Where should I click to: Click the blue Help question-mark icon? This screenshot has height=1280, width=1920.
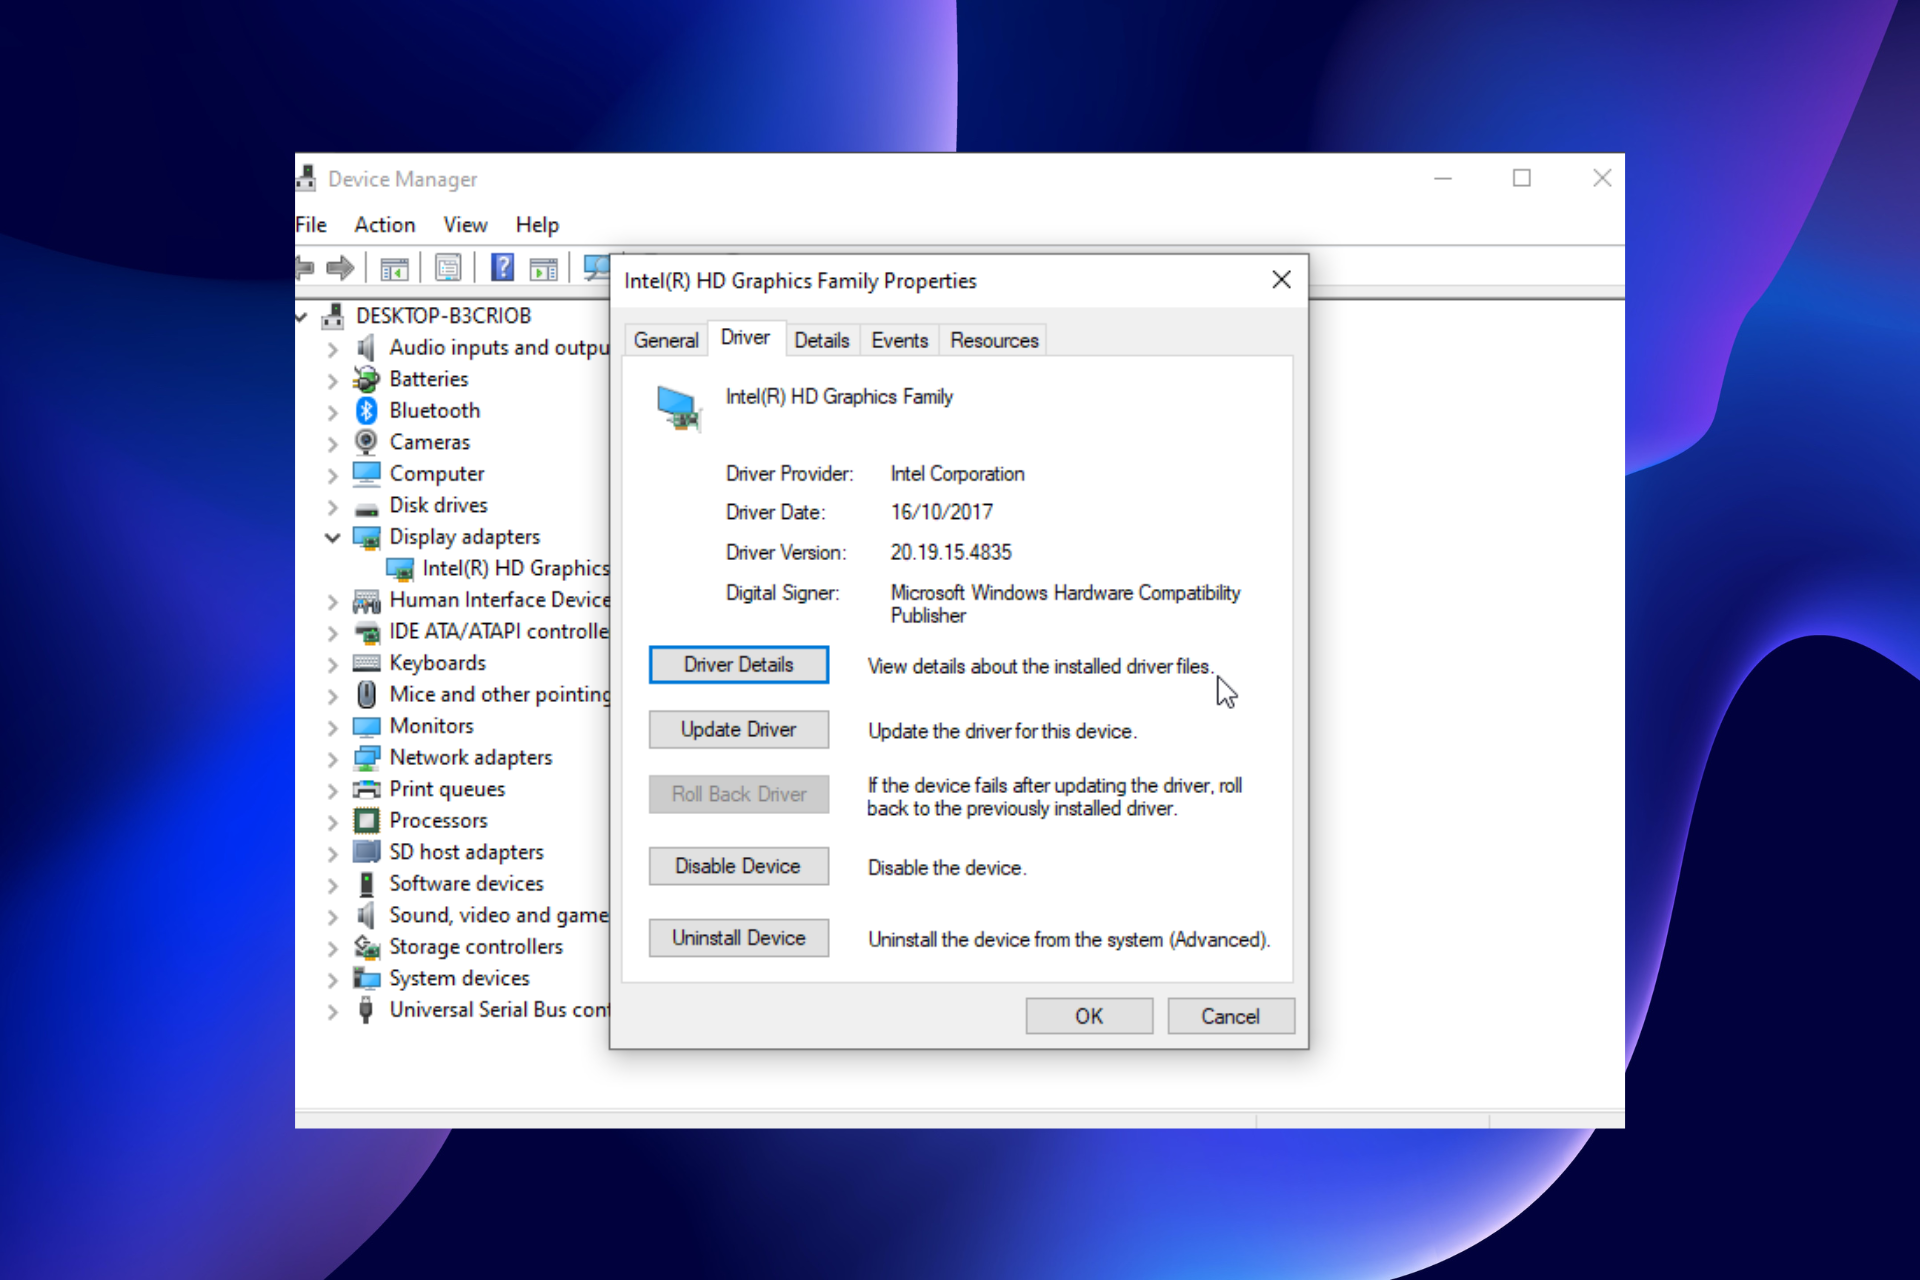[x=502, y=268]
